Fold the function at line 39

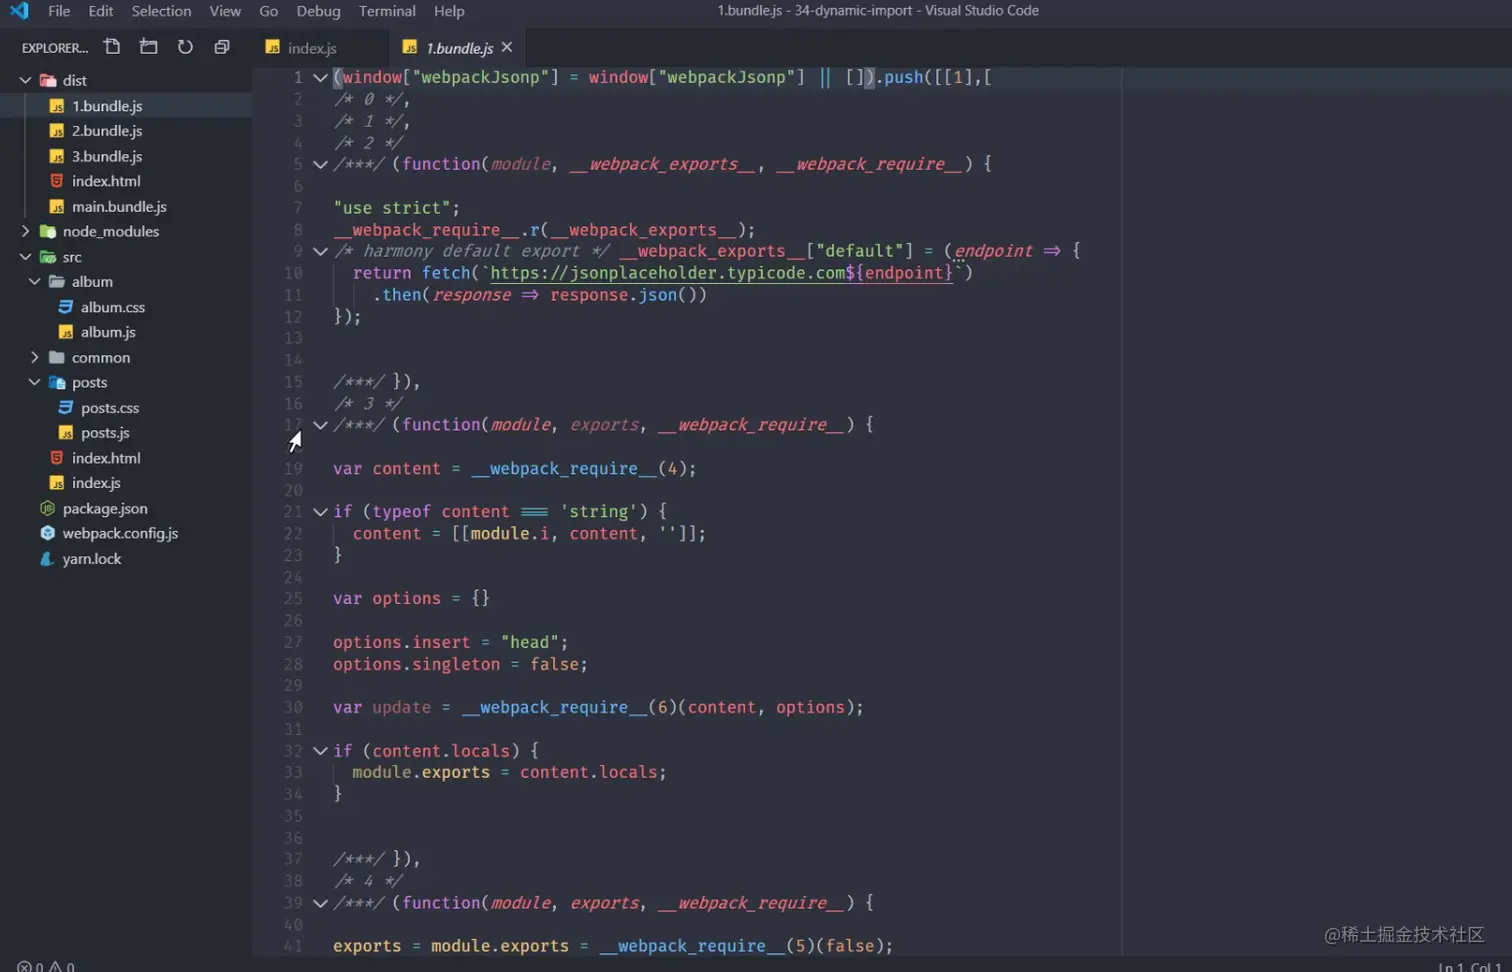pos(320,903)
